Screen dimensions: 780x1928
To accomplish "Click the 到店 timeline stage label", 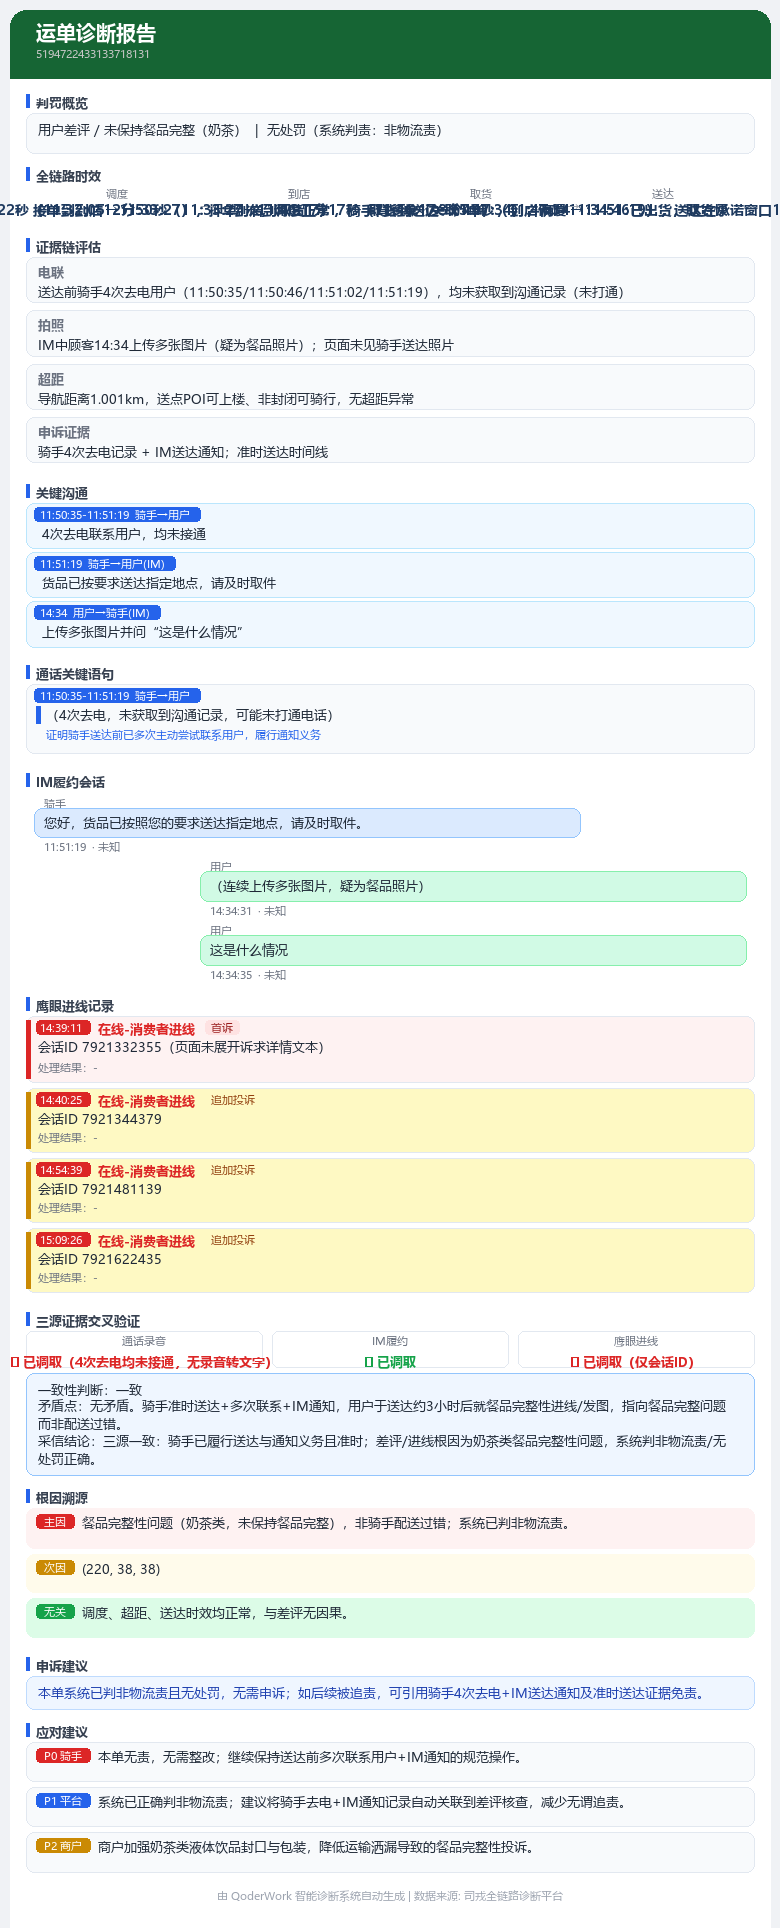I will [299, 194].
